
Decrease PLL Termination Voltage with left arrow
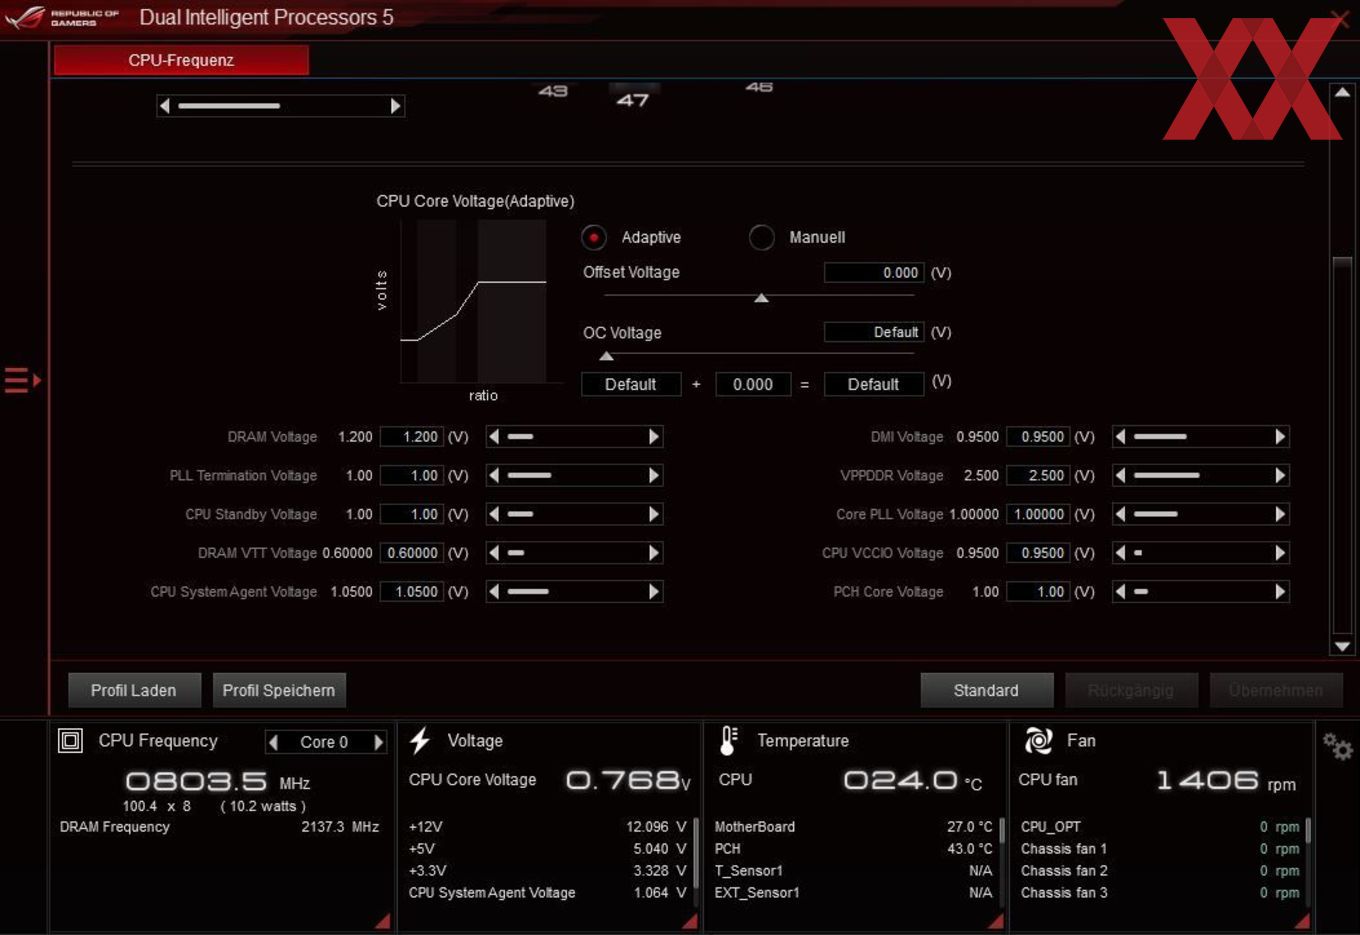pyautogui.click(x=494, y=476)
